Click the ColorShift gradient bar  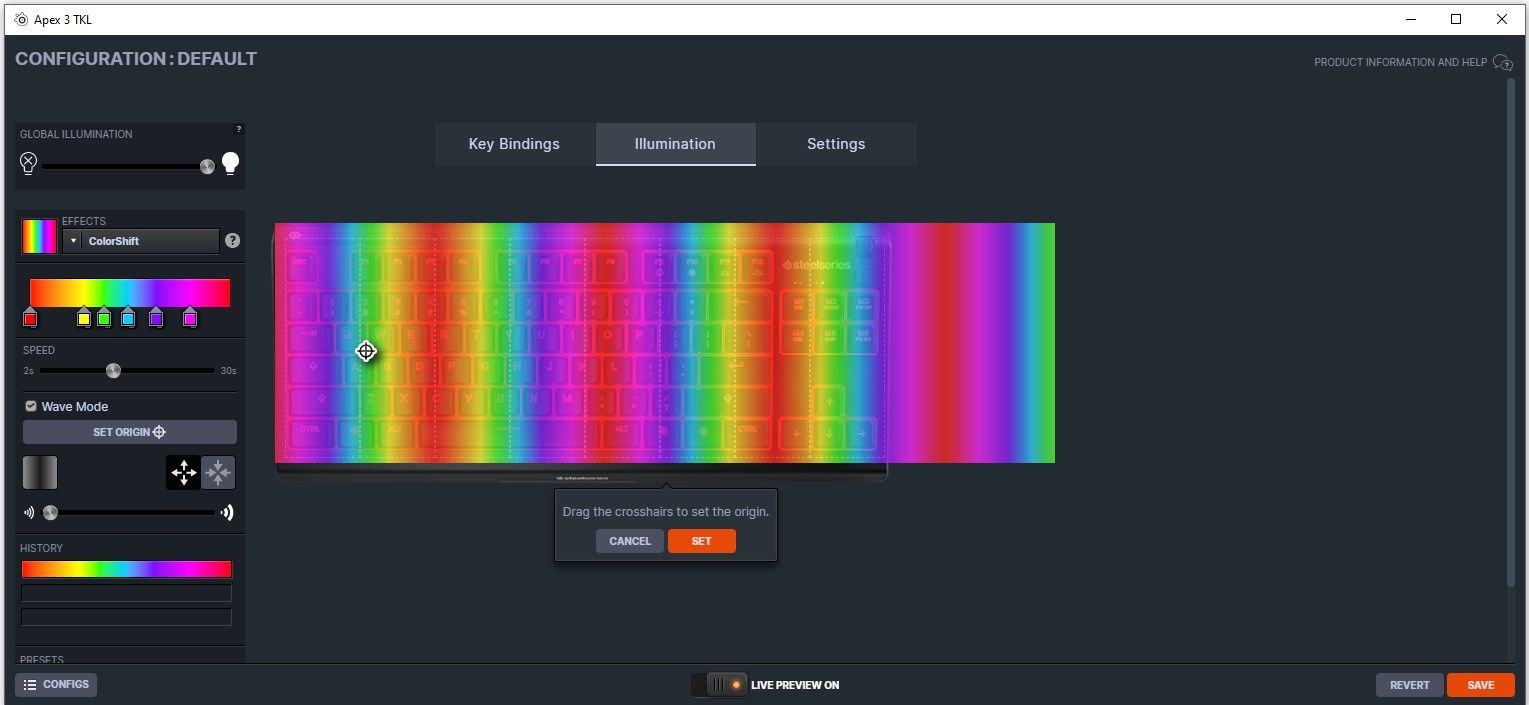[x=130, y=293]
